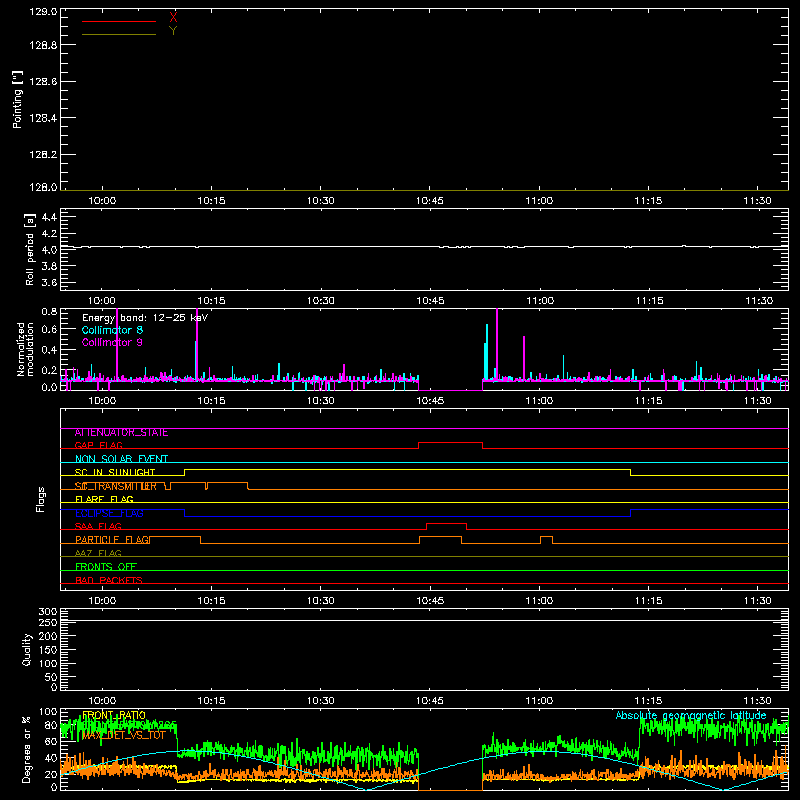The width and height of the screenshot is (800, 800).
Task: Click the 128.6 tick on Pointing axis
Action: click(x=43, y=82)
